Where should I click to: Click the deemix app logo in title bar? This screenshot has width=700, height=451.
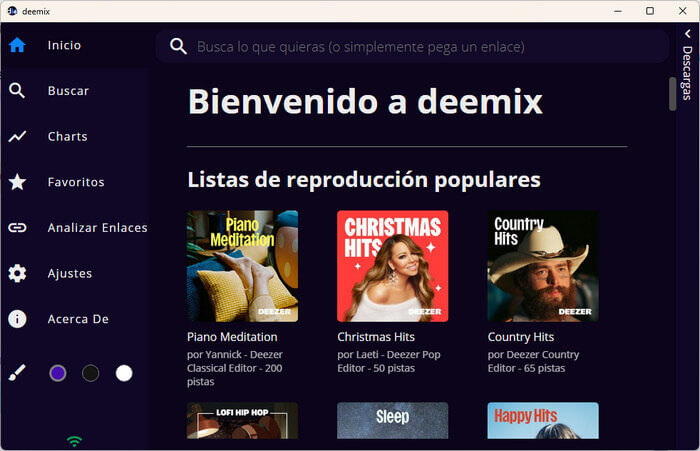click(x=12, y=11)
